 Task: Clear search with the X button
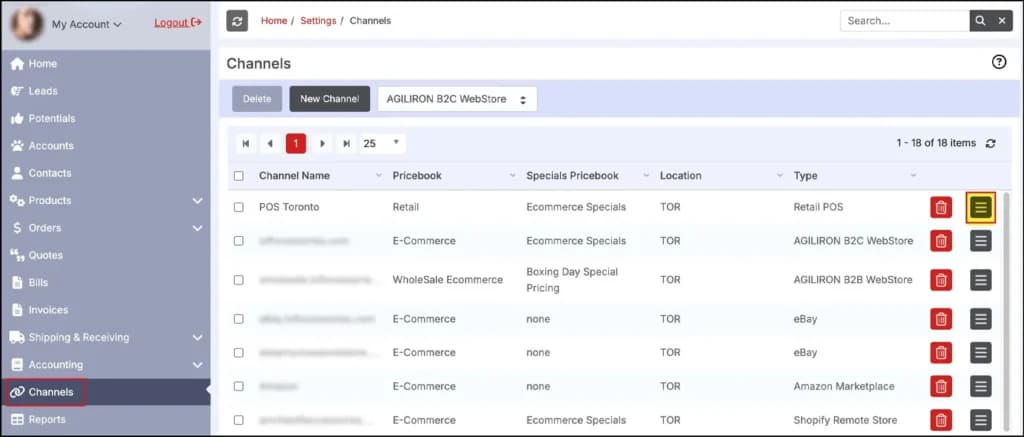tap(1002, 21)
